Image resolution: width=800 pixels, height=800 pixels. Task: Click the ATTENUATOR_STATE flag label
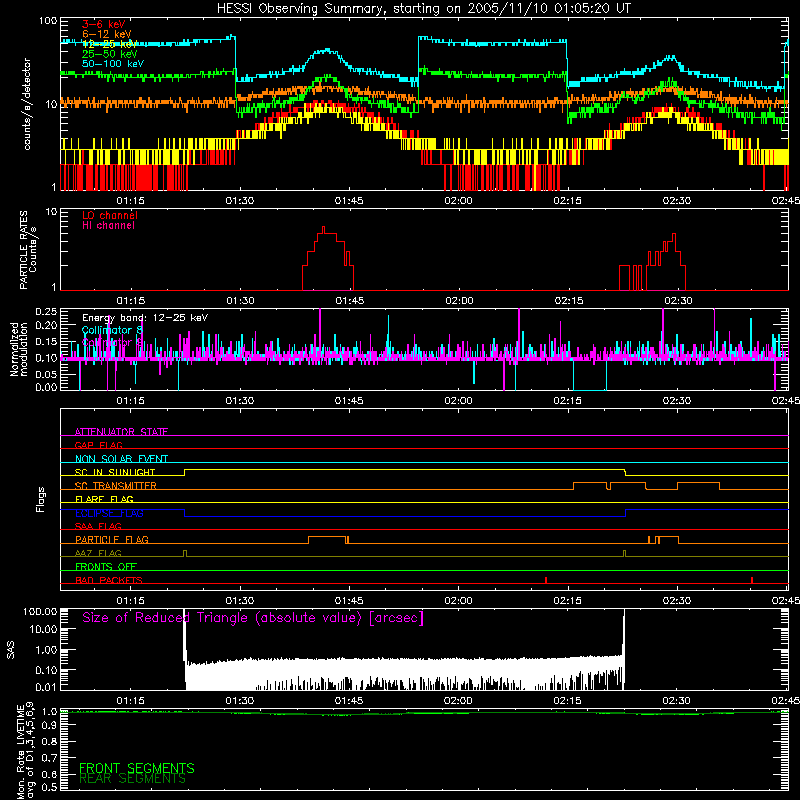coord(121,432)
